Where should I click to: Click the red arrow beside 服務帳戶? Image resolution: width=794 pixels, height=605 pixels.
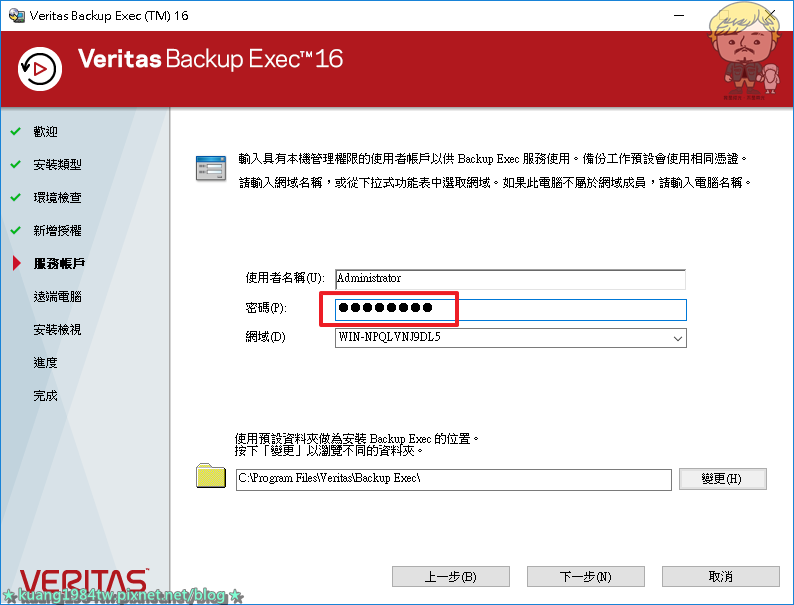coord(17,263)
